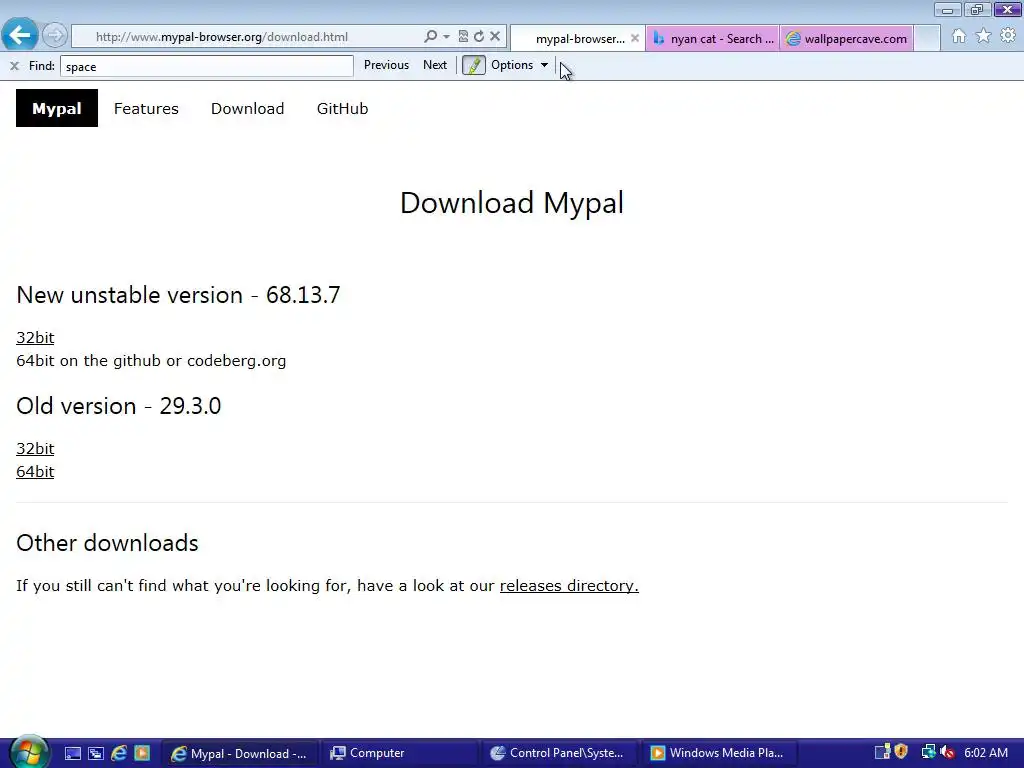Click 'New unstable version - 68.13.7' heading
Screen dimensions: 1024x768
point(178,295)
